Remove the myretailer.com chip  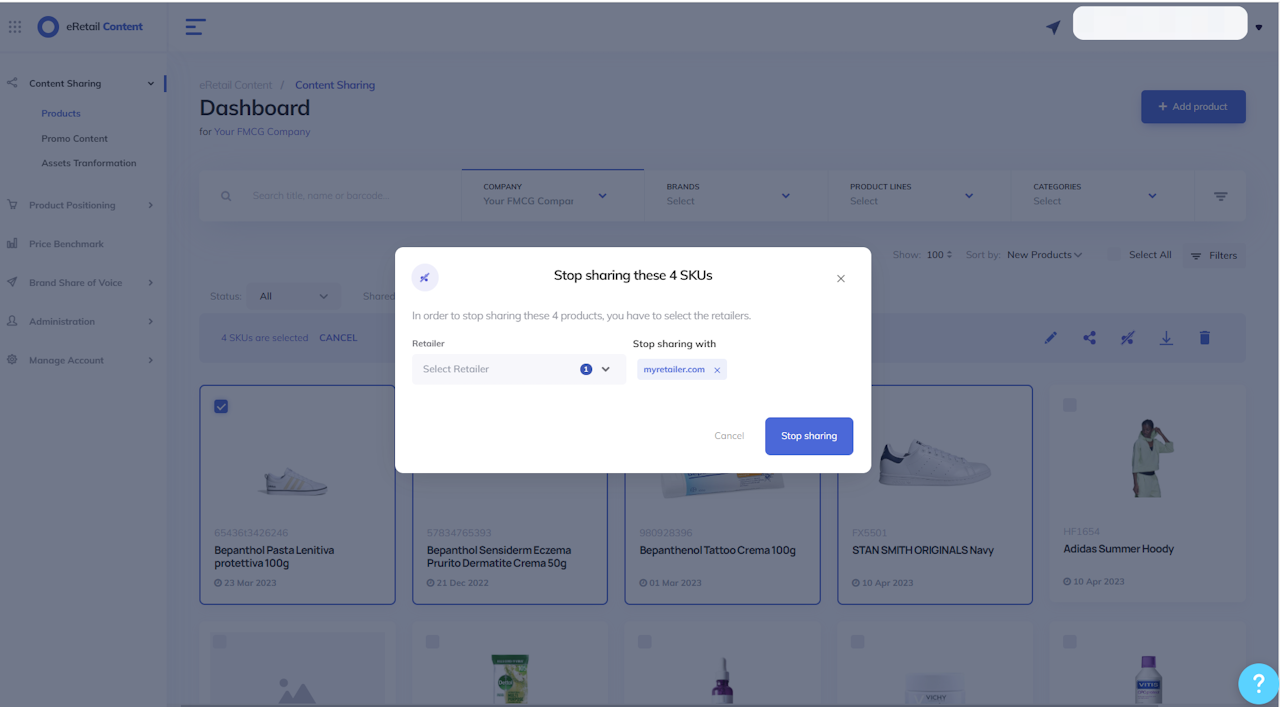pyautogui.click(x=717, y=370)
